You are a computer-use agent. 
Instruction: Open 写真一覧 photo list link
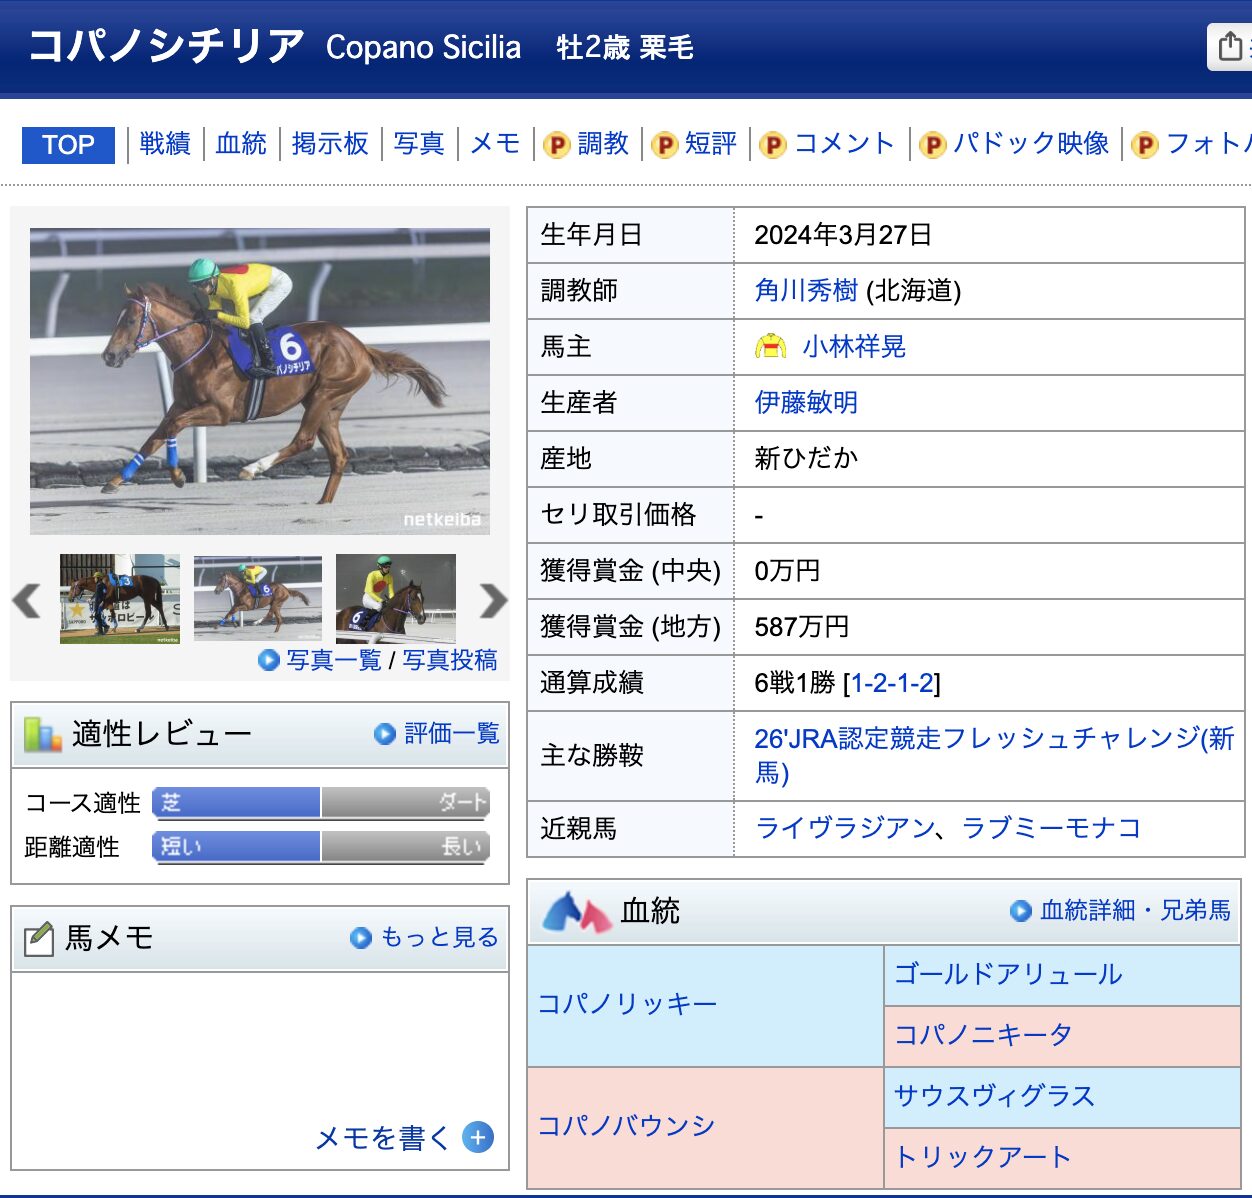tap(334, 660)
